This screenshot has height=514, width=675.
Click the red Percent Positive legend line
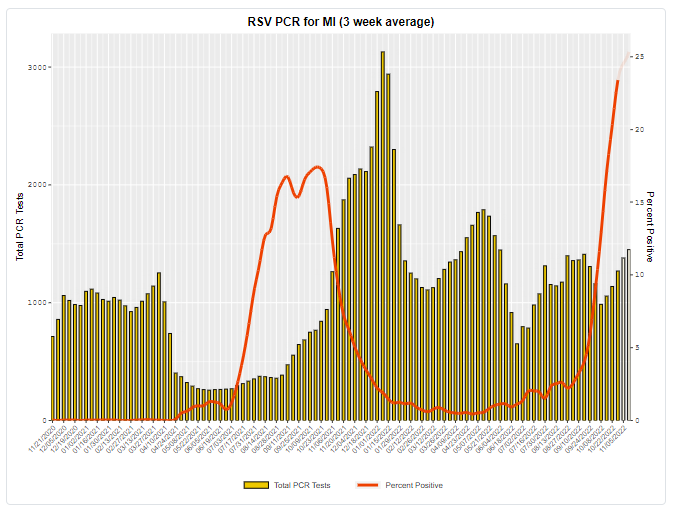click(x=370, y=485)
